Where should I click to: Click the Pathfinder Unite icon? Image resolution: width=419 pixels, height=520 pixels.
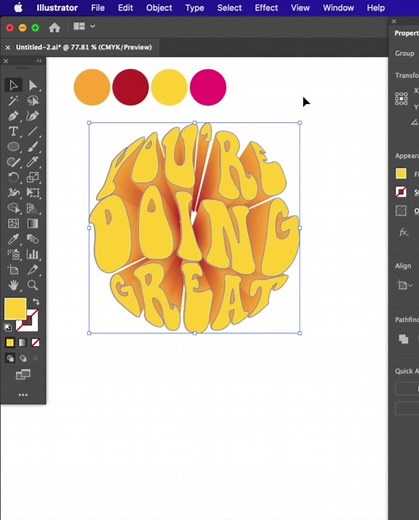click(403, 339)
